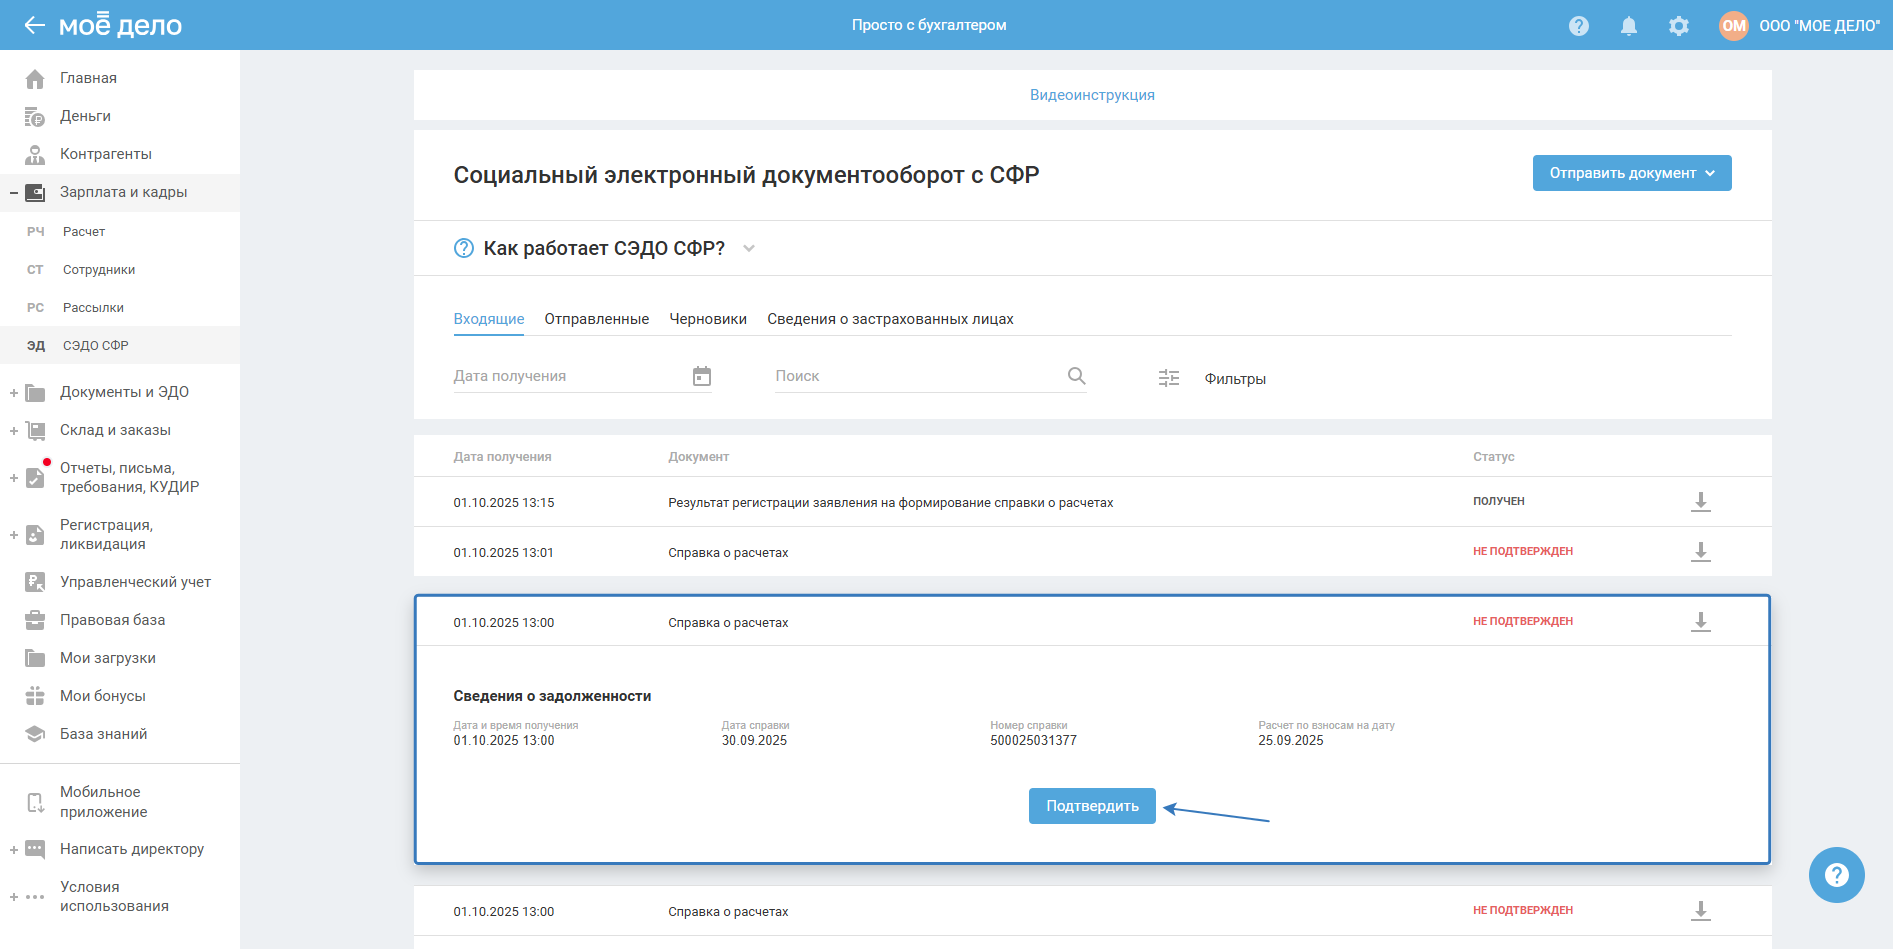Click the Документы и ЭДО folder icon
This screenshot has width=1893, height=949.
coord(35,393)
